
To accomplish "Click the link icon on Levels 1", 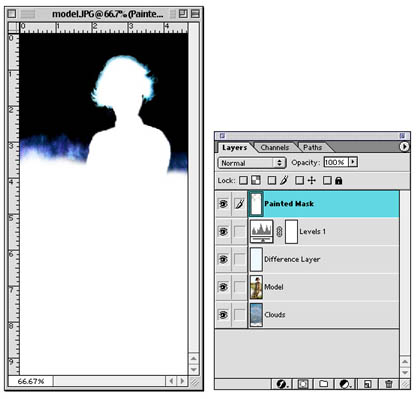I will click(x=279, y=231).
